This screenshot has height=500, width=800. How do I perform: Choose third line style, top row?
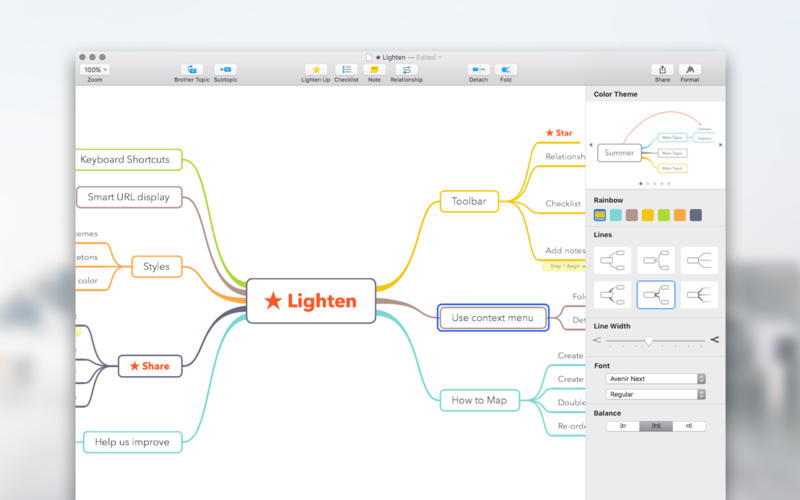coord(699,260)
